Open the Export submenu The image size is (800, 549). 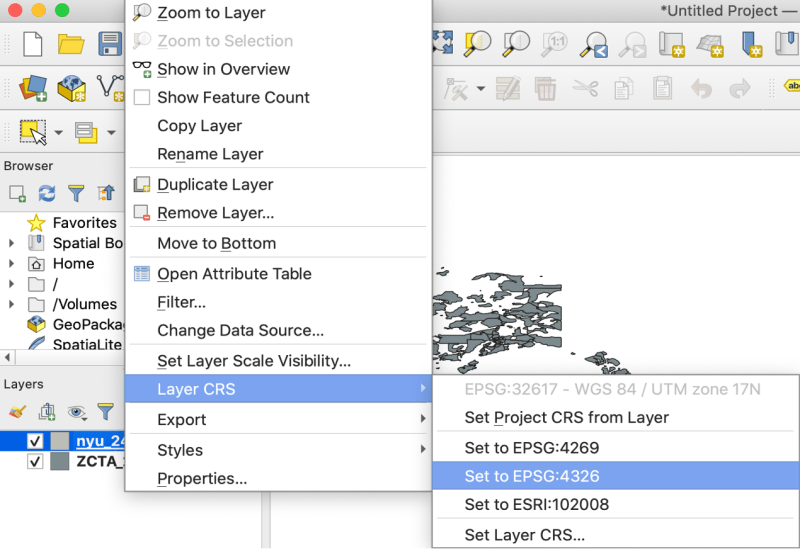coord(279,419)
